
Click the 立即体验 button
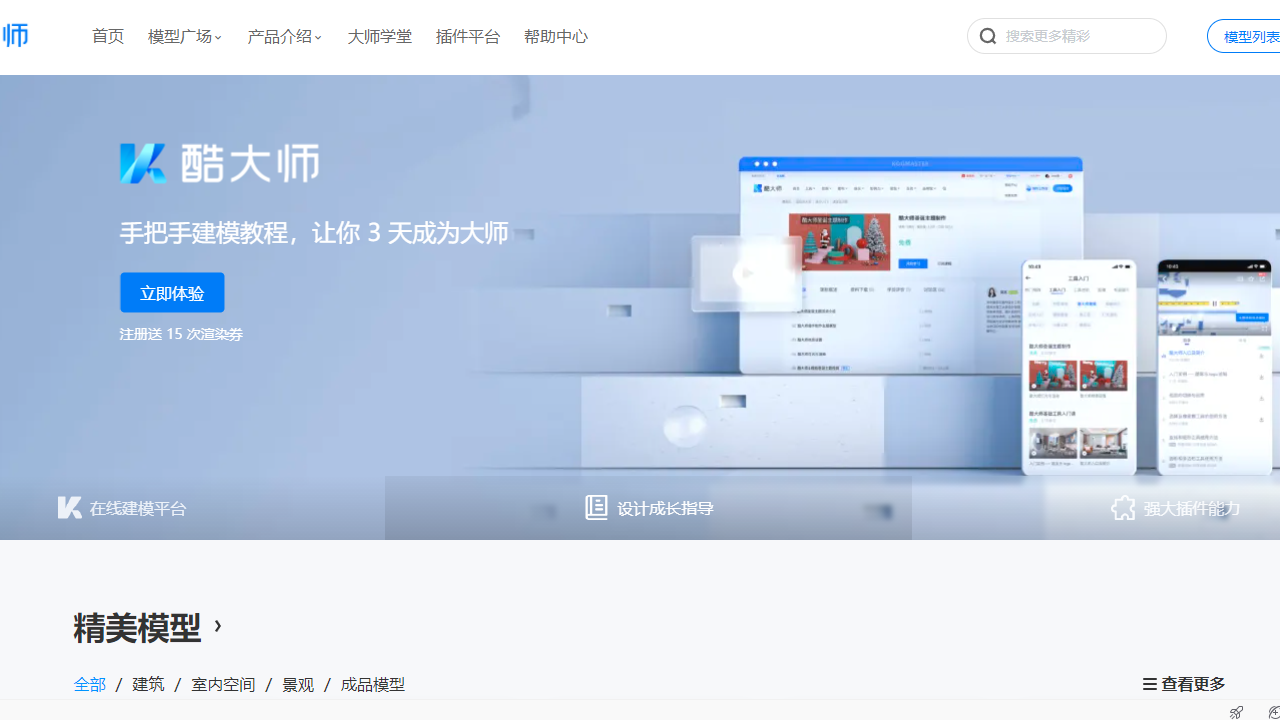tap(171, 292)
